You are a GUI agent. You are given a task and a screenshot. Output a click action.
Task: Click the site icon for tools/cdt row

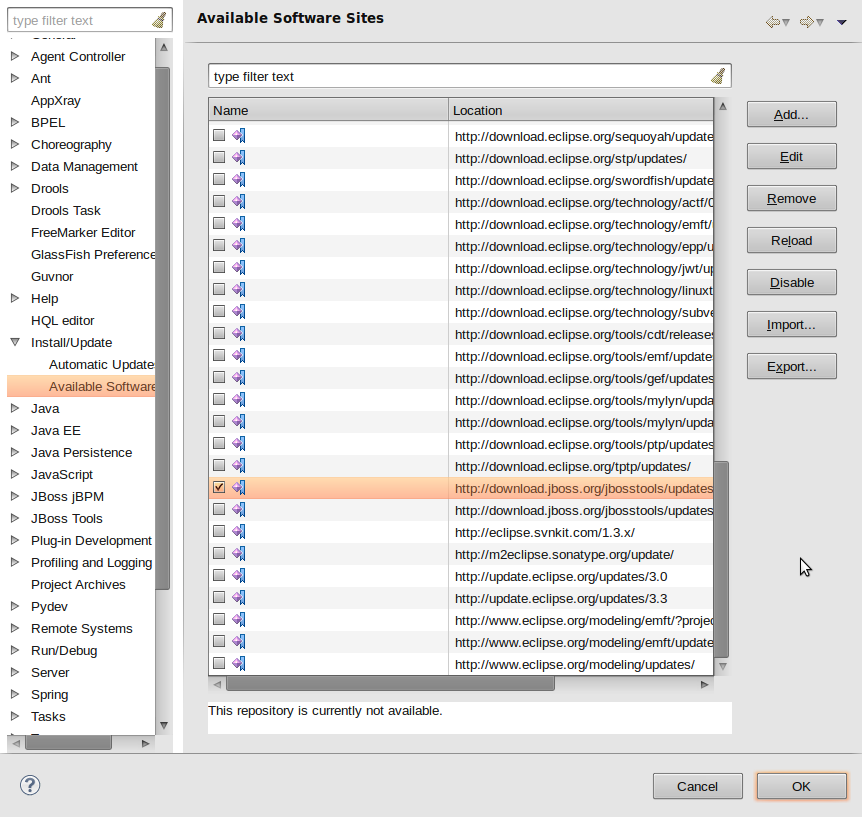tap(239, 333)
